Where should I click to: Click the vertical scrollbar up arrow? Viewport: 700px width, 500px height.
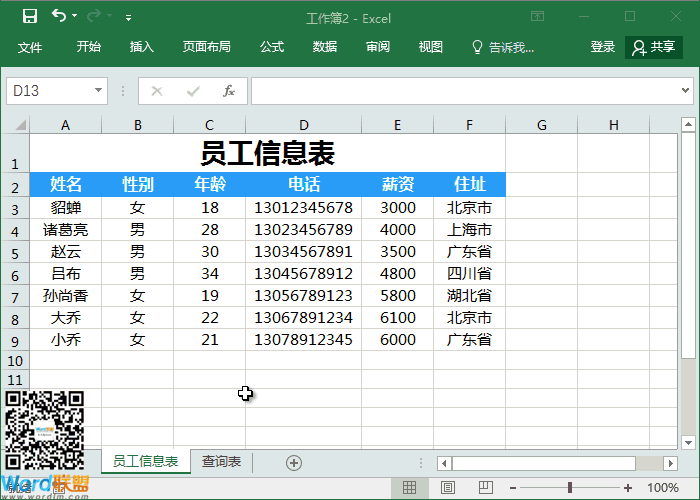point(688,125)
